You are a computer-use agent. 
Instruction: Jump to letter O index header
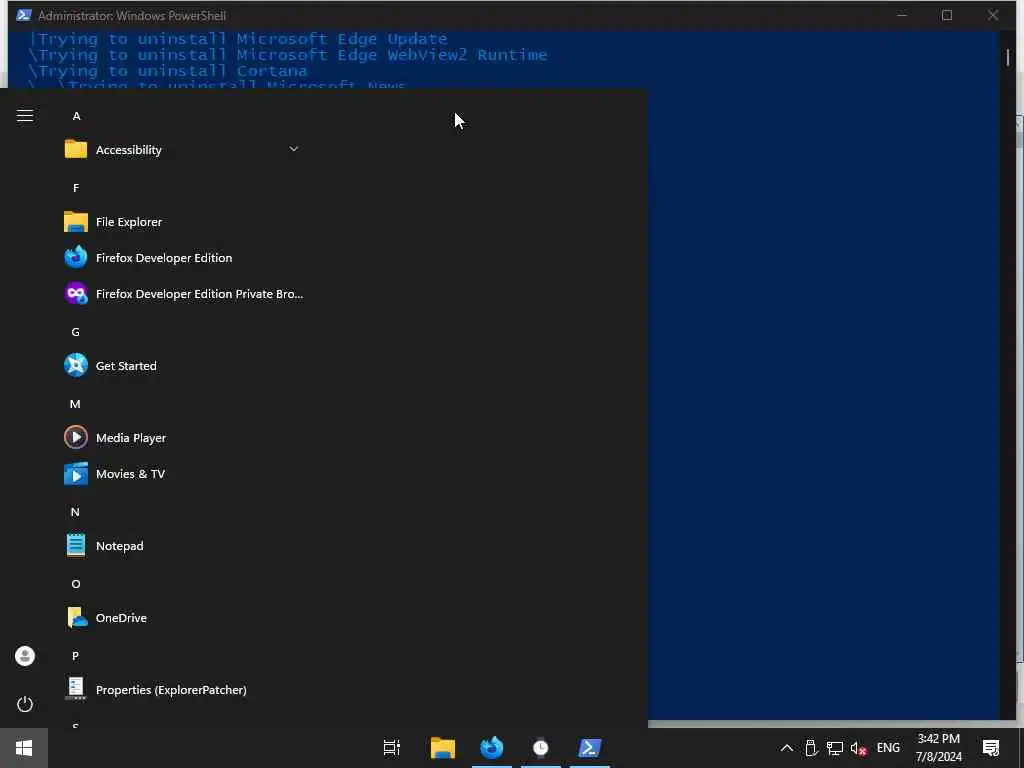[x=76, y=584]
